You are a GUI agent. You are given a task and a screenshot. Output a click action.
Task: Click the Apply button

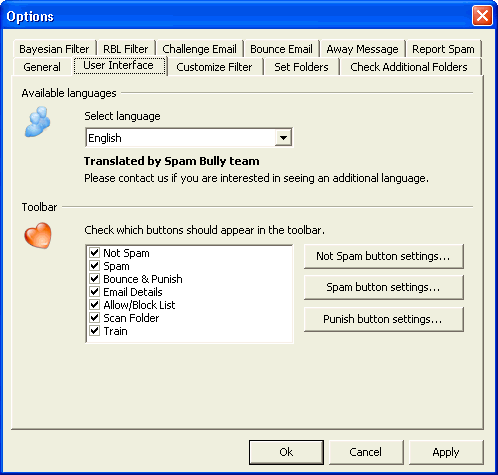tap(446, 452)
